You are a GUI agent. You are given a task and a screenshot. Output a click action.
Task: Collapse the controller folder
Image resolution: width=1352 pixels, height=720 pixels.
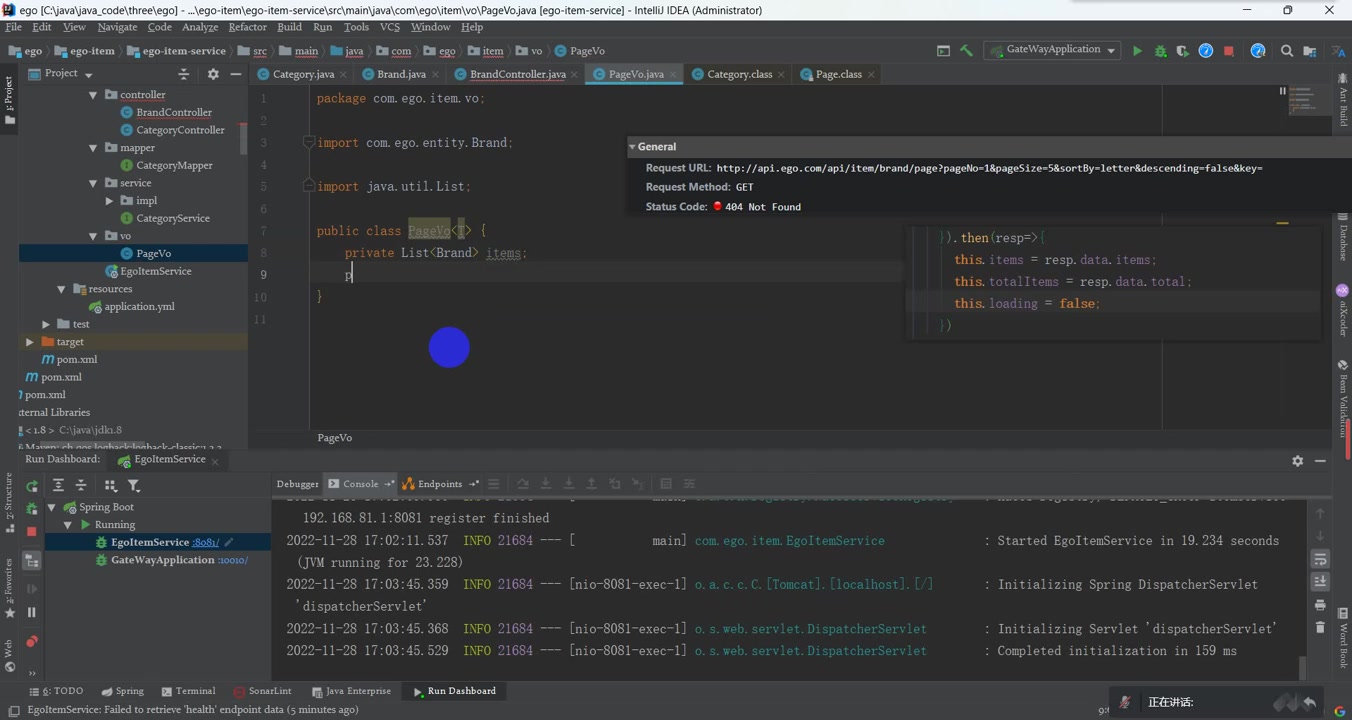pyautogui.click(x=93, y=95)
